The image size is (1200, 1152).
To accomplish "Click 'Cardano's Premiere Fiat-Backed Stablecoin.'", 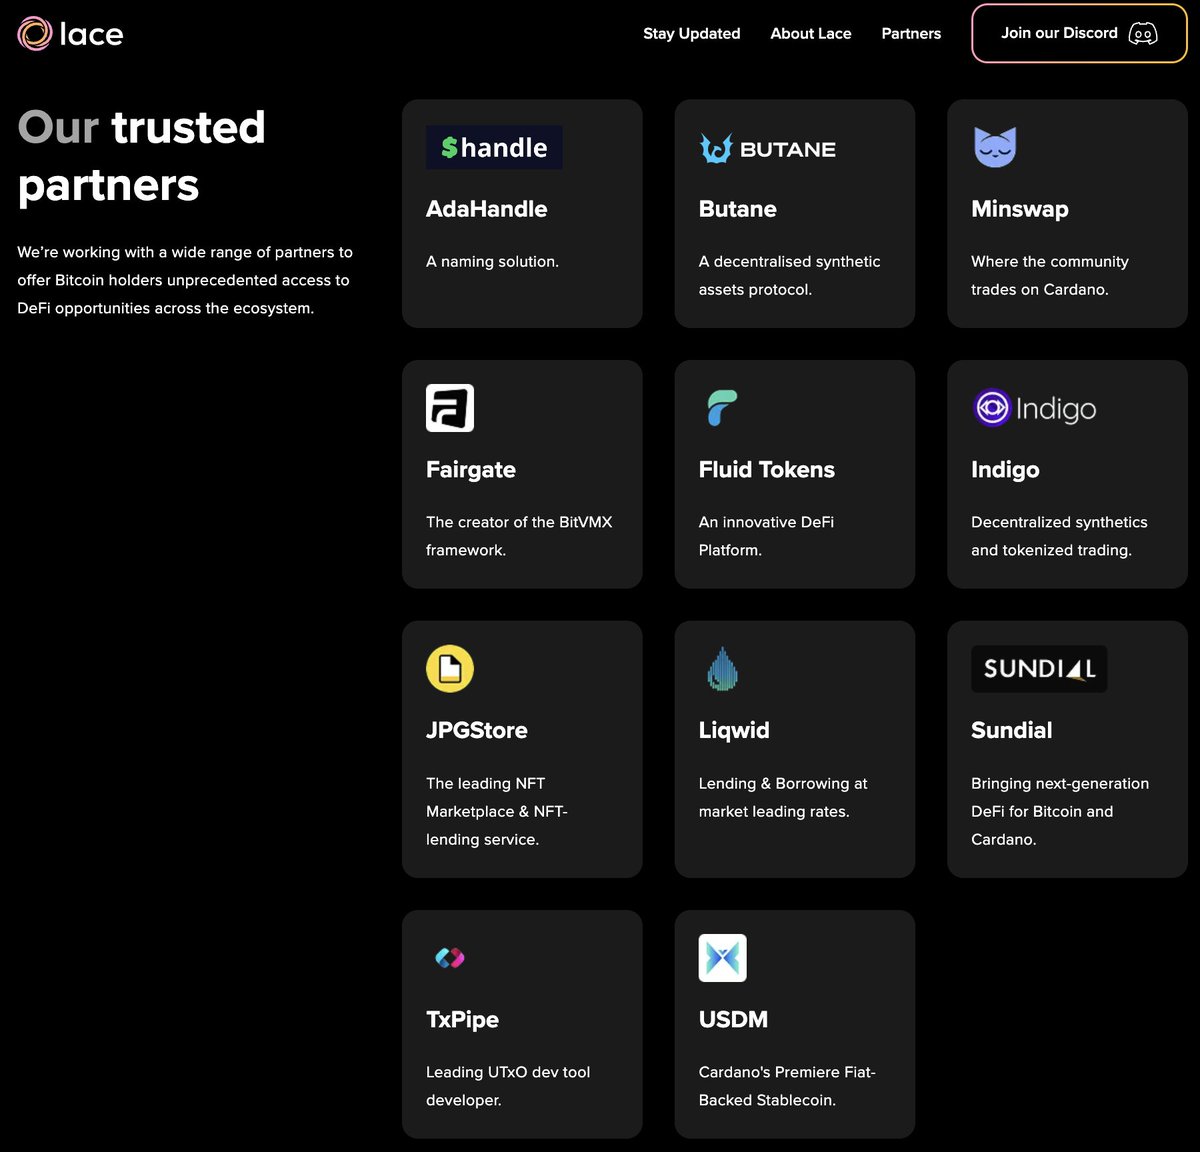I will pyautogui.click(x=787, y=1086).
